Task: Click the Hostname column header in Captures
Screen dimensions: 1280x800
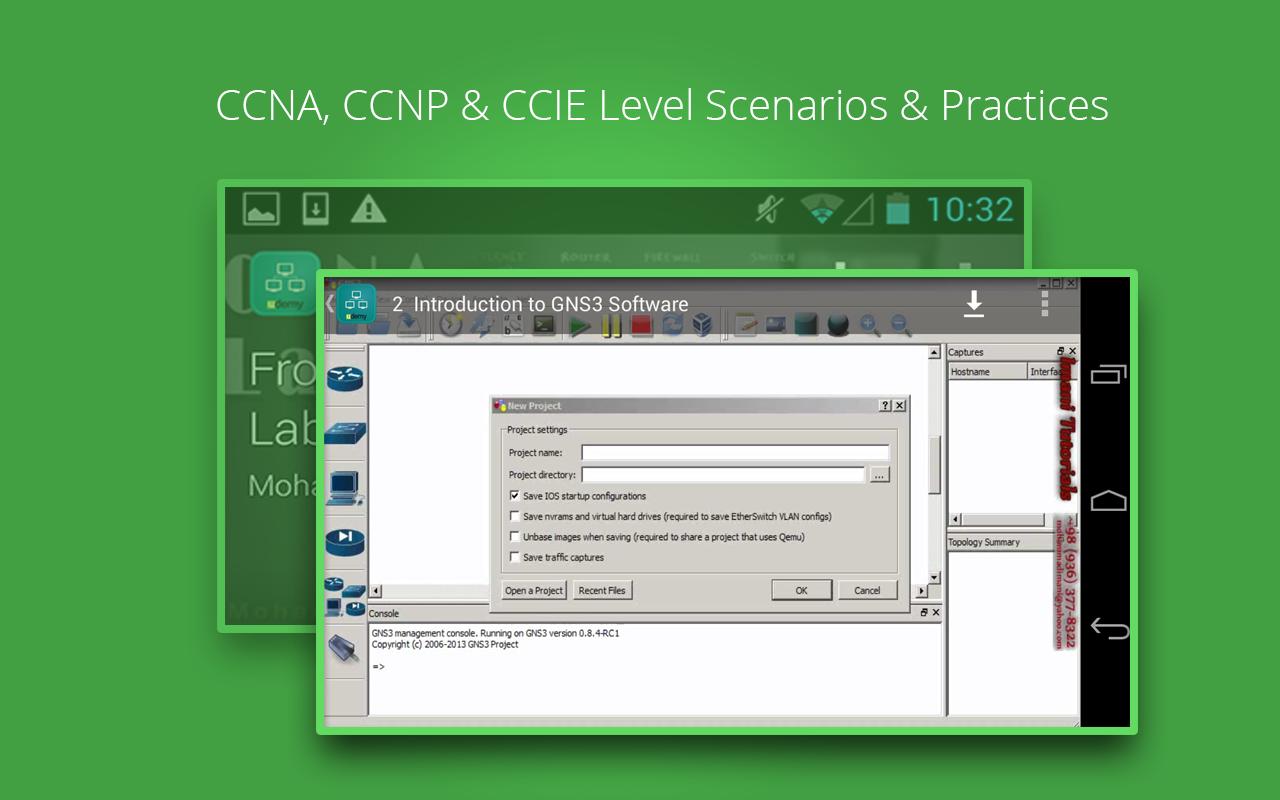Action: point(970,371)
